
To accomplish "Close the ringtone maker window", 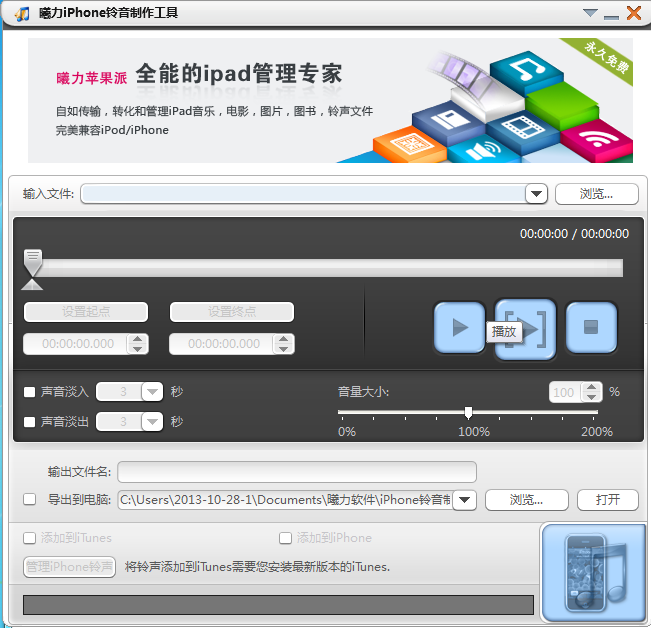I will click(x=634, y=13).
